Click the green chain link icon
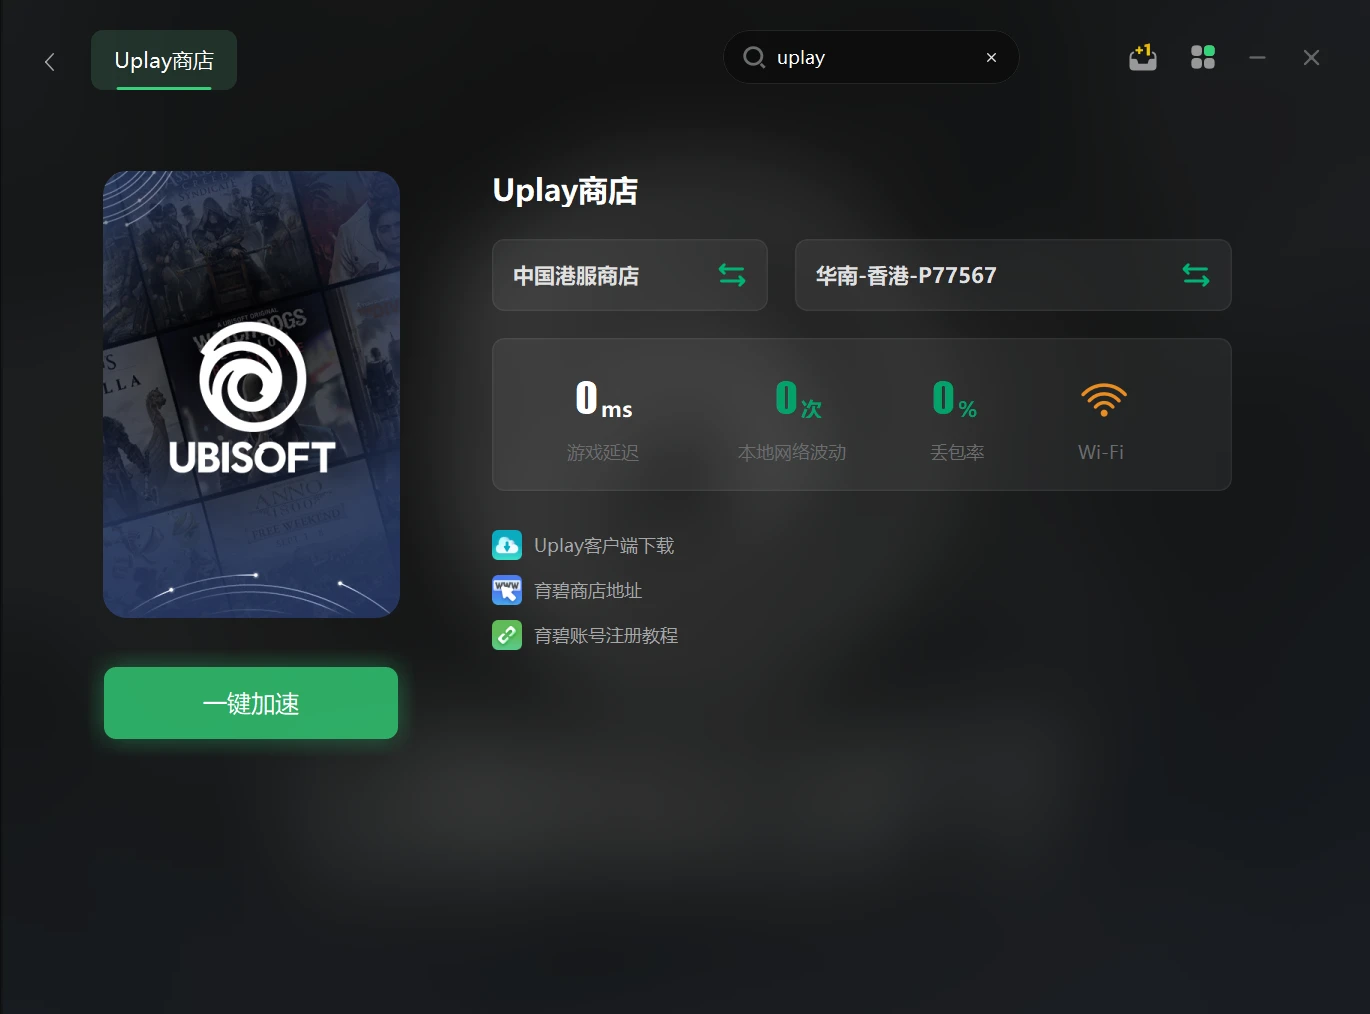The height and width of the screenshot is (1014, 1370). click(x=507, y=635)
